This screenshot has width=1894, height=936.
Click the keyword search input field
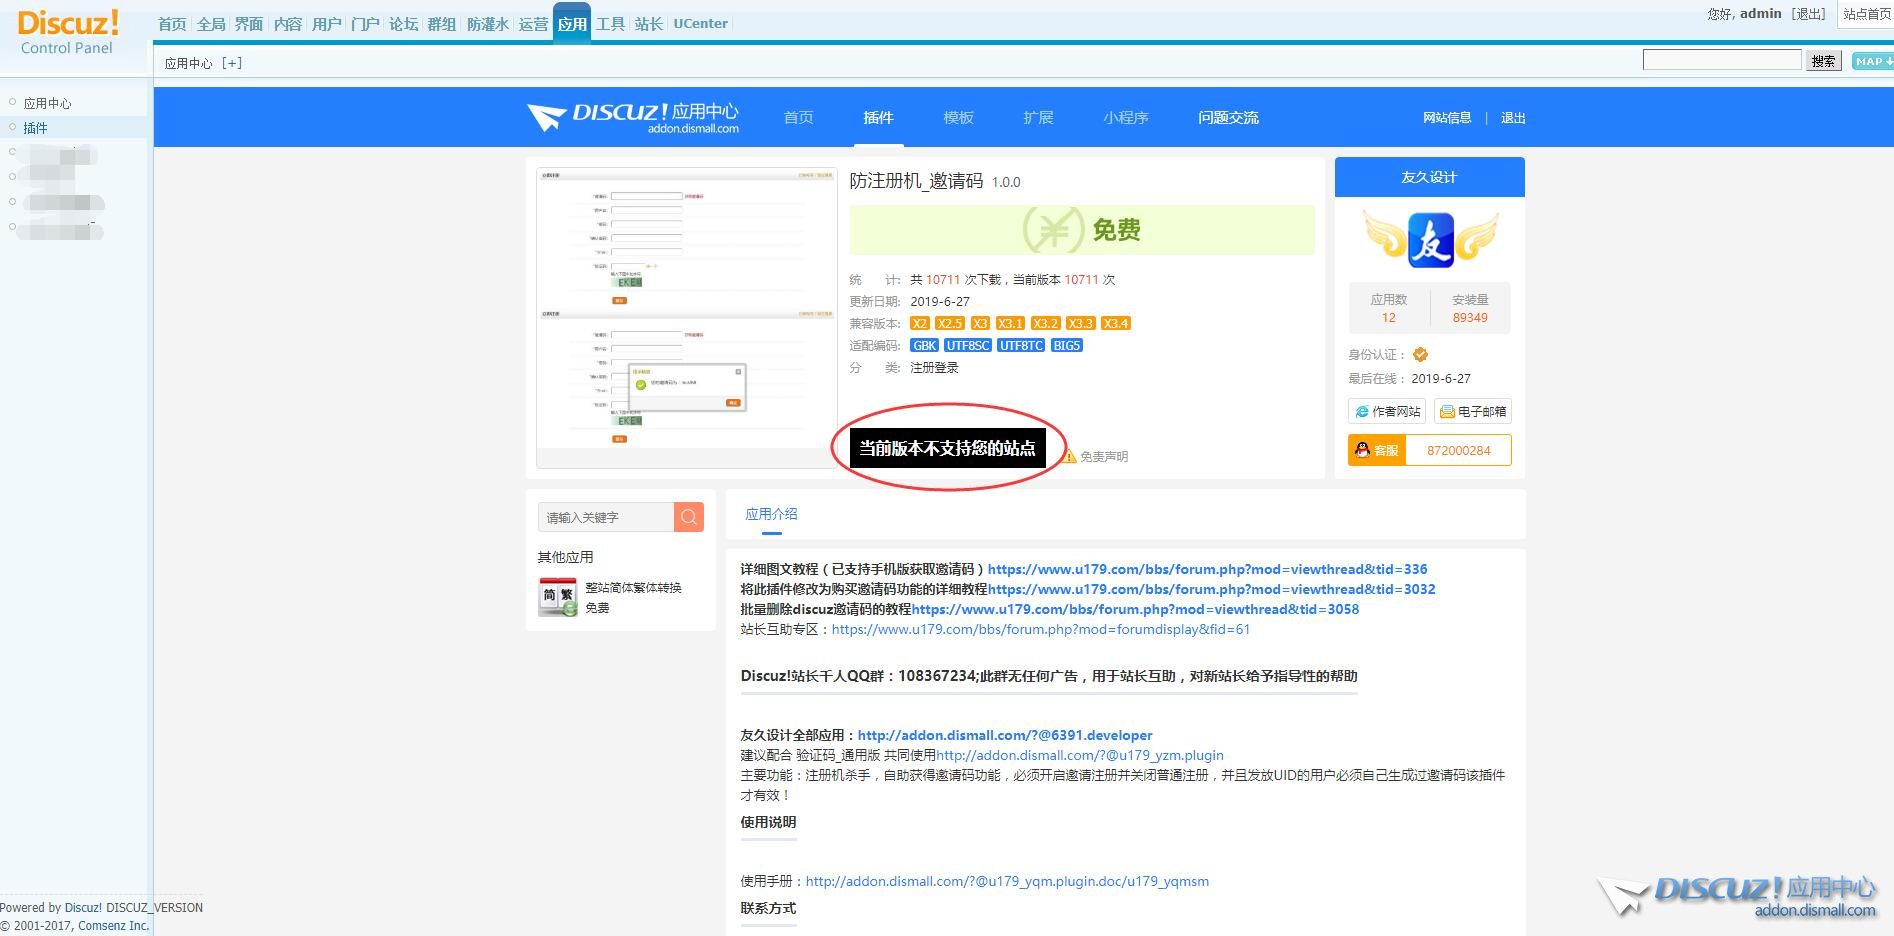point(606,517)
